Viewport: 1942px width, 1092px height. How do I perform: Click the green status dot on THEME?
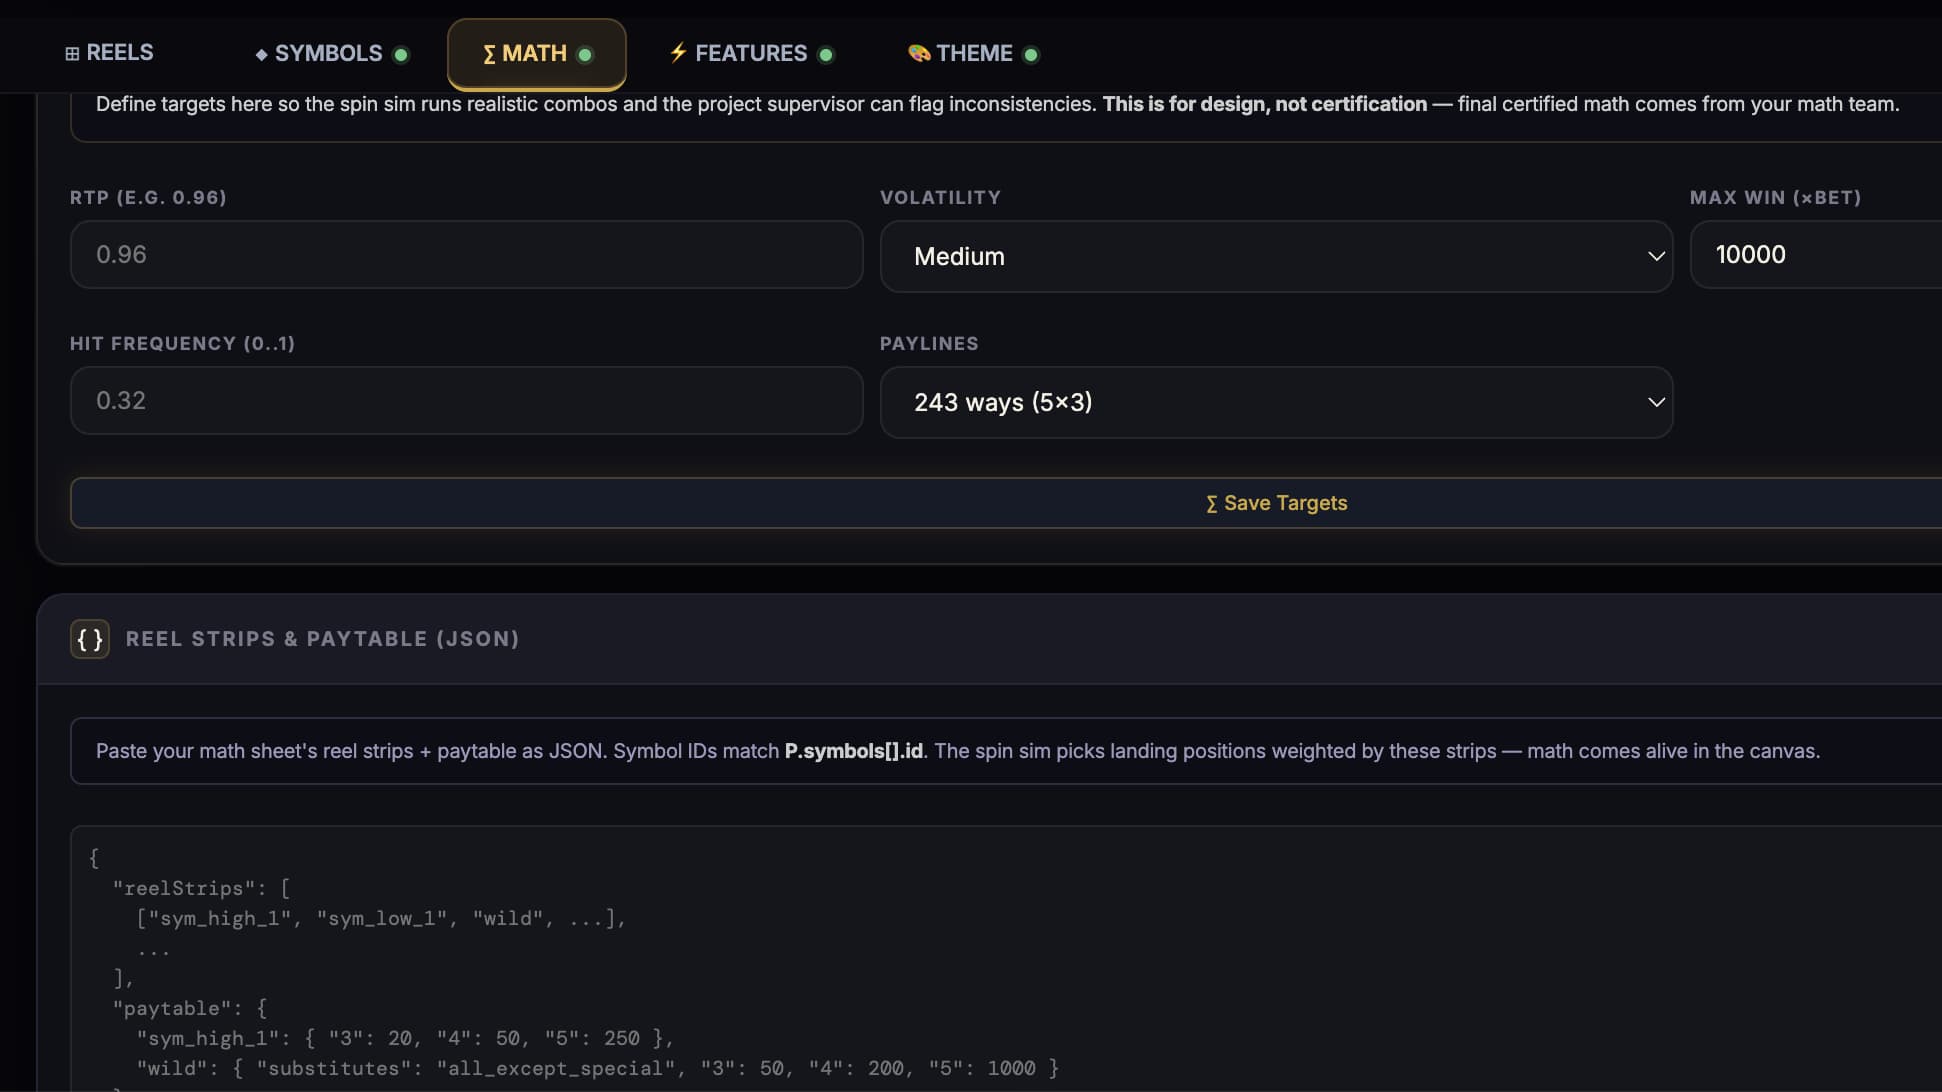(1031, 54)
